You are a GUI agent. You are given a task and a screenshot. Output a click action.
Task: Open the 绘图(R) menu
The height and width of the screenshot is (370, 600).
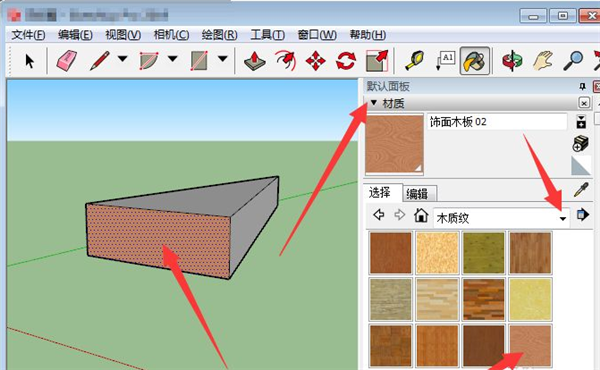(x=220, y=35)
